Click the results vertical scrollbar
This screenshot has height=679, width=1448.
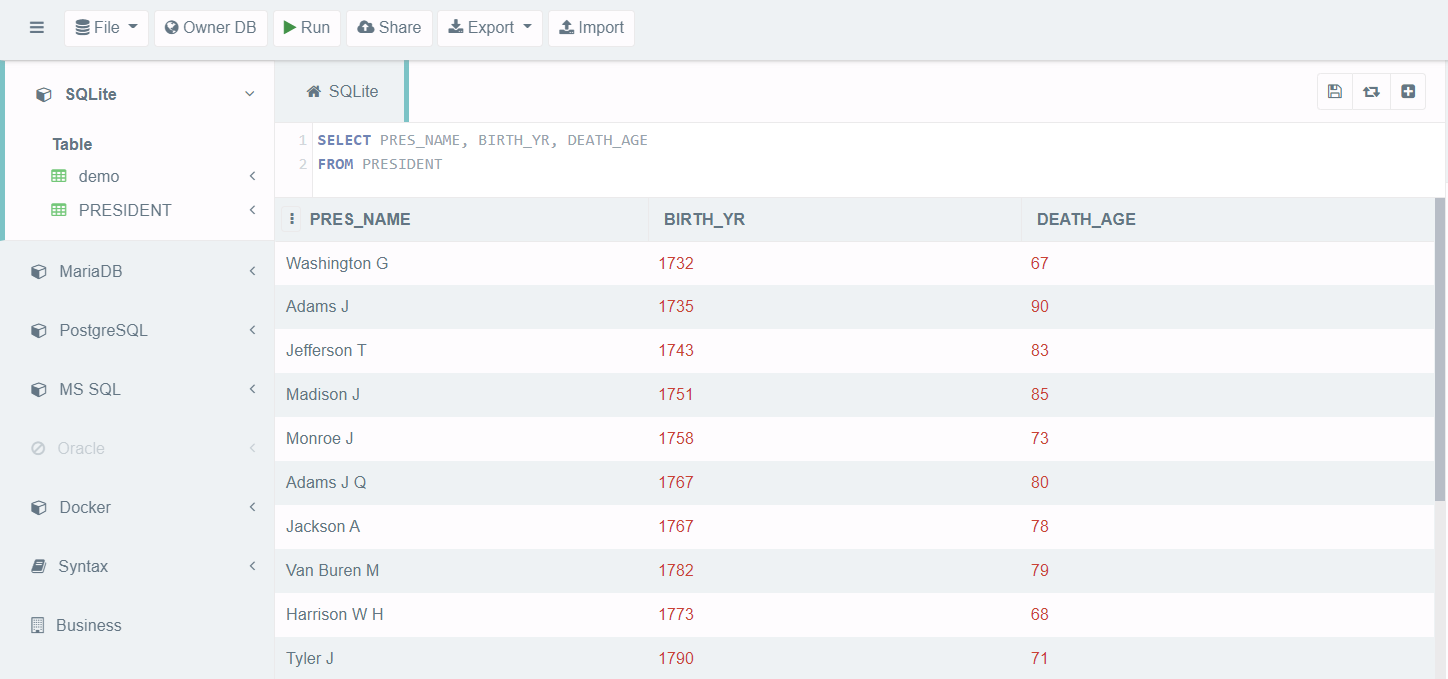click(x=1439, y=350)
